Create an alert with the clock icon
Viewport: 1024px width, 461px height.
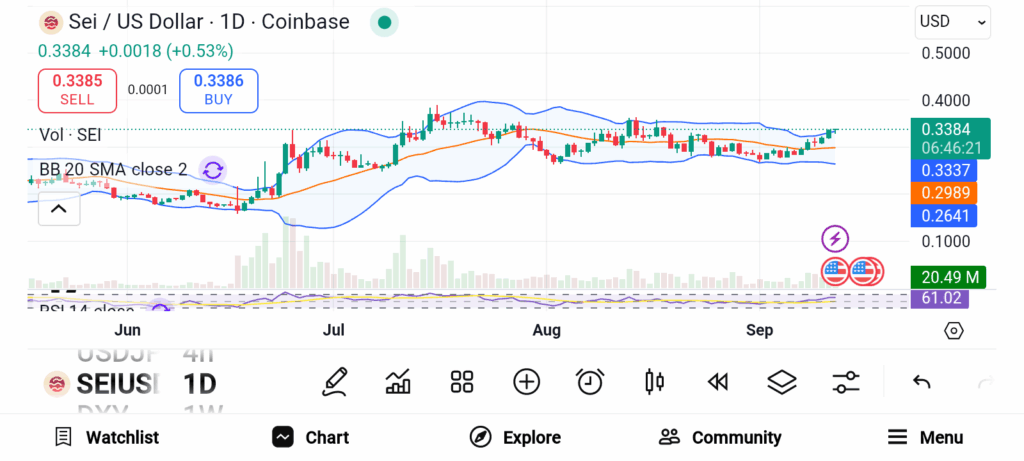coord(590,381)
